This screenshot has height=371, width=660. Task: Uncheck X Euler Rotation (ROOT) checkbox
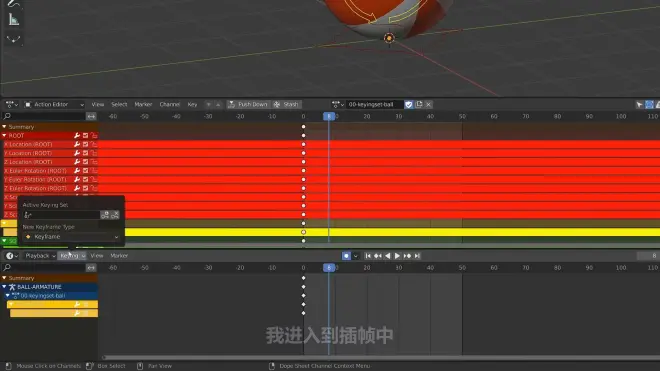click(85, 171)
